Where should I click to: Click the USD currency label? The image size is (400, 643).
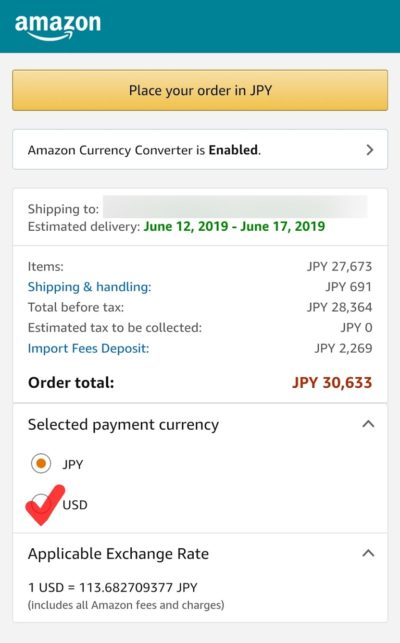click(x=75, y=505)
